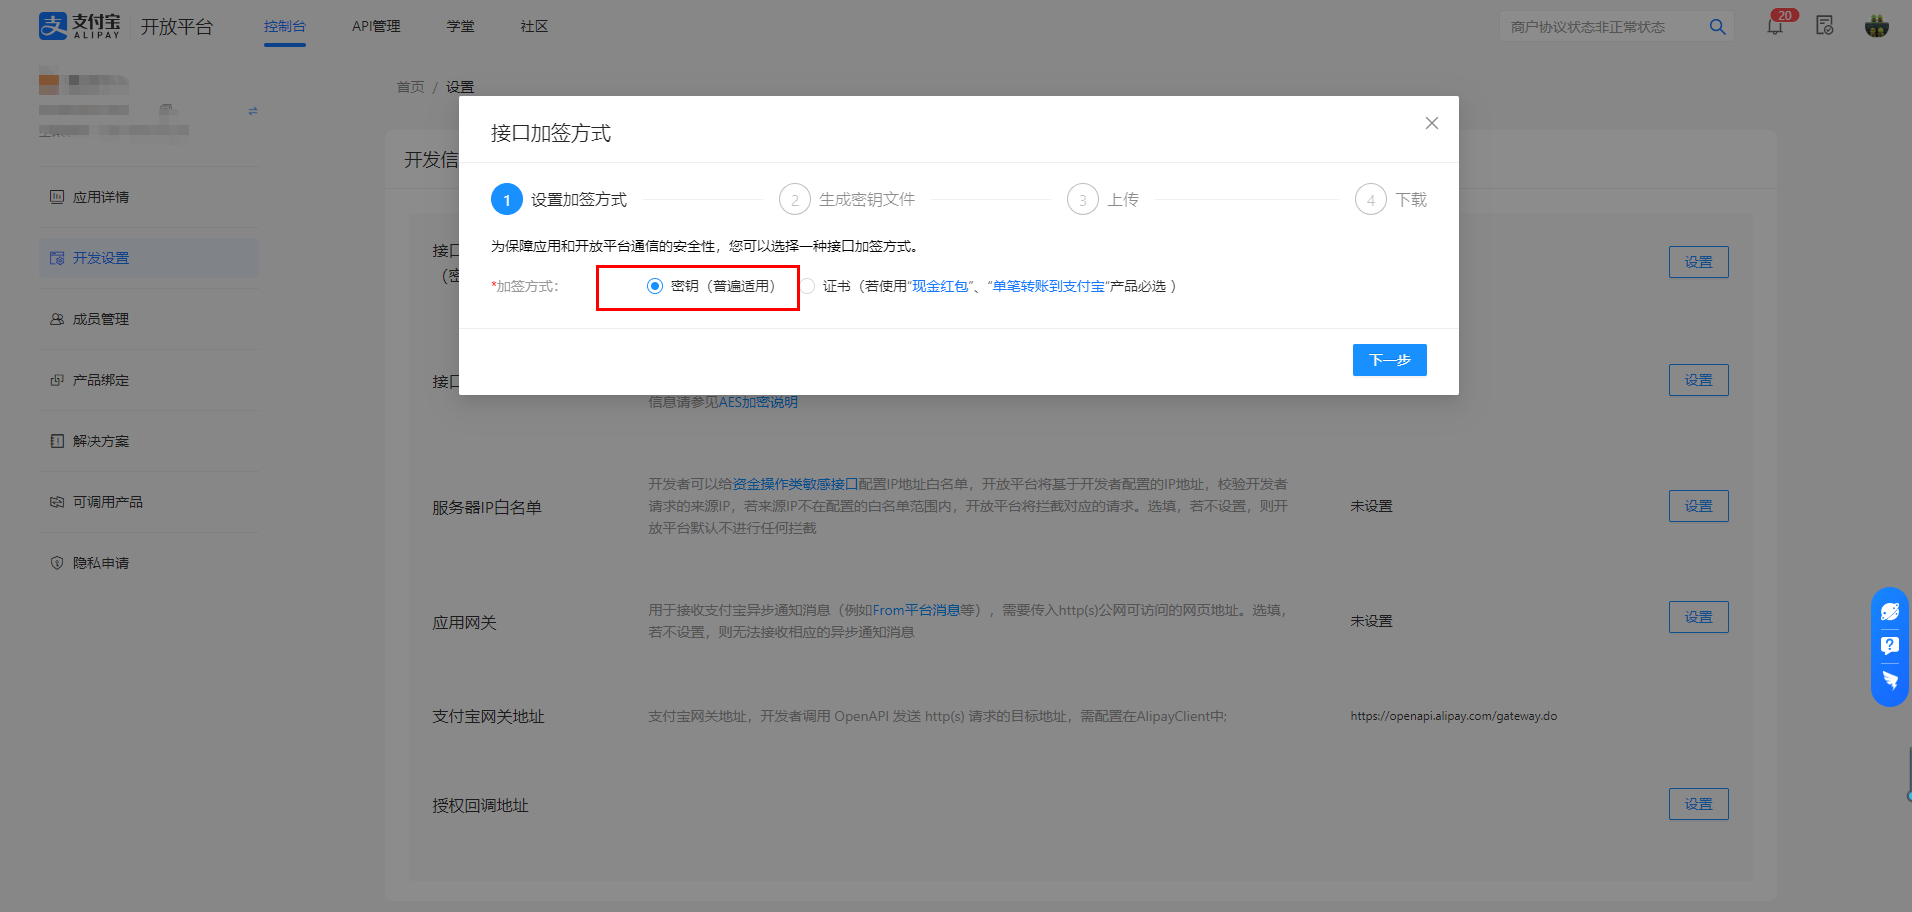Open the 资金操作类敏感接口 link
Image resolution: width=1912 pixels, height=912 pixels.
[795, 484]
